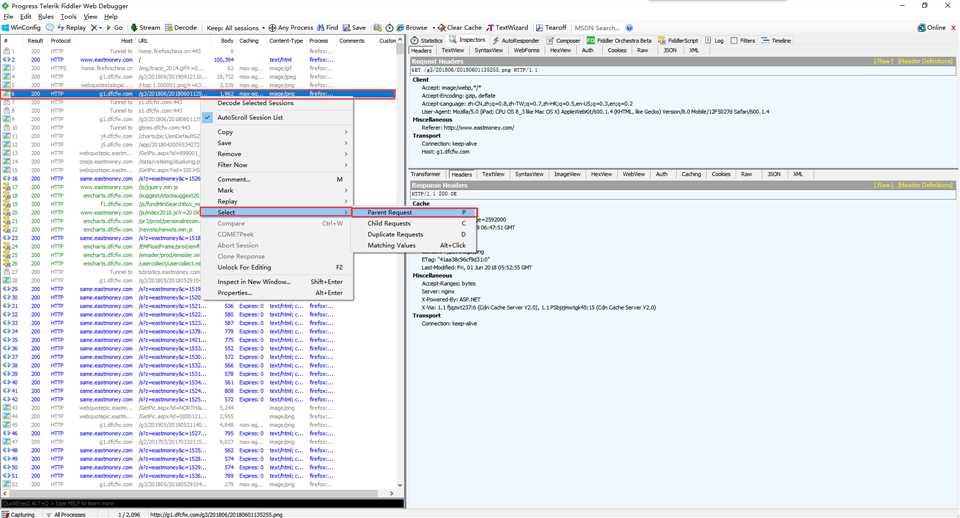This screenshot has height=518, width=960.
Task: Expand the Remove submenu in context menu
Action: click(x=277, y=154)
